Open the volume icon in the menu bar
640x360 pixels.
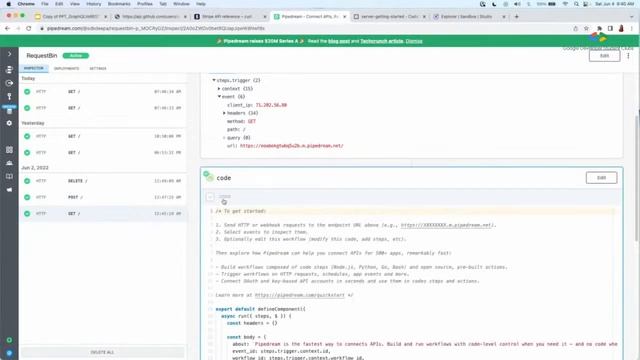517,4
